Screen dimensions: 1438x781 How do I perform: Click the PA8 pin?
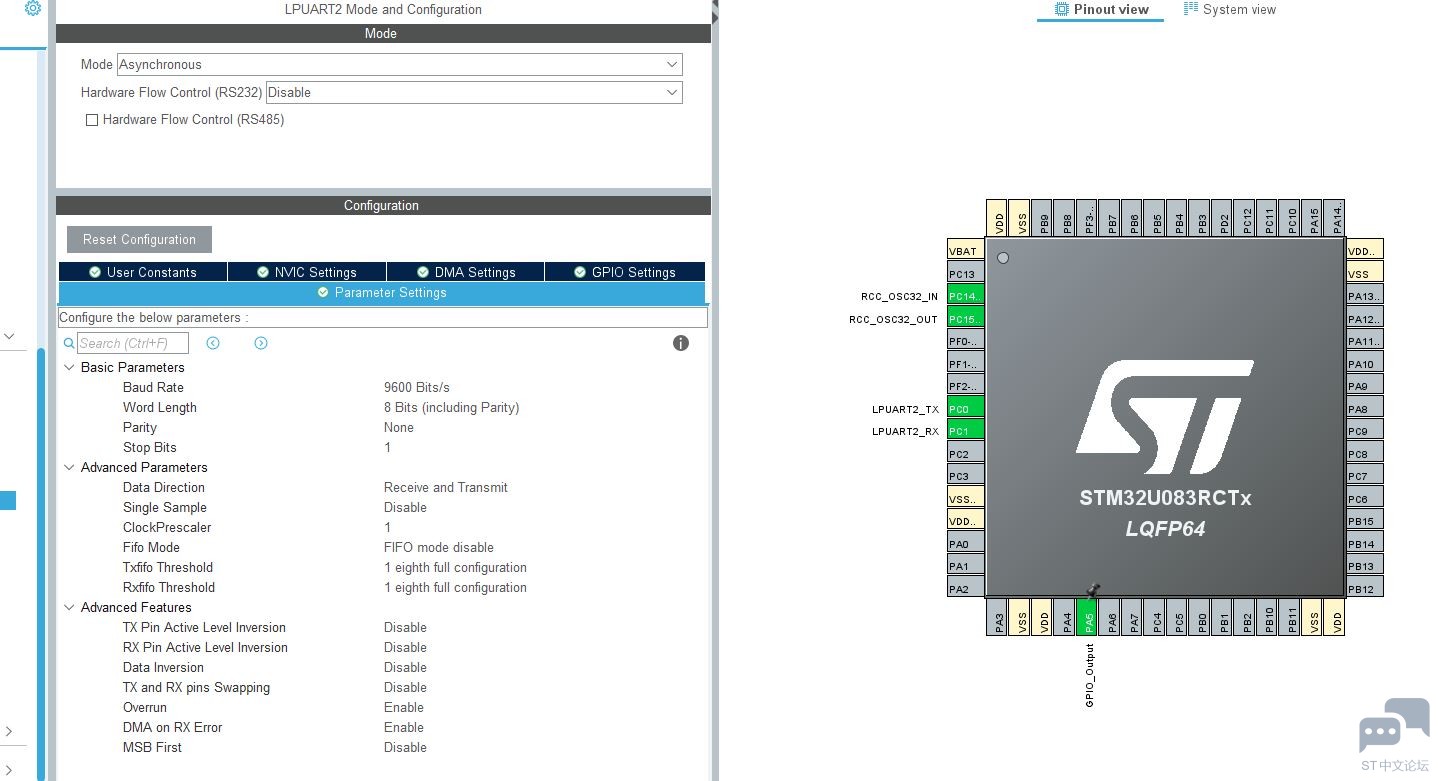coord(1364,408)
